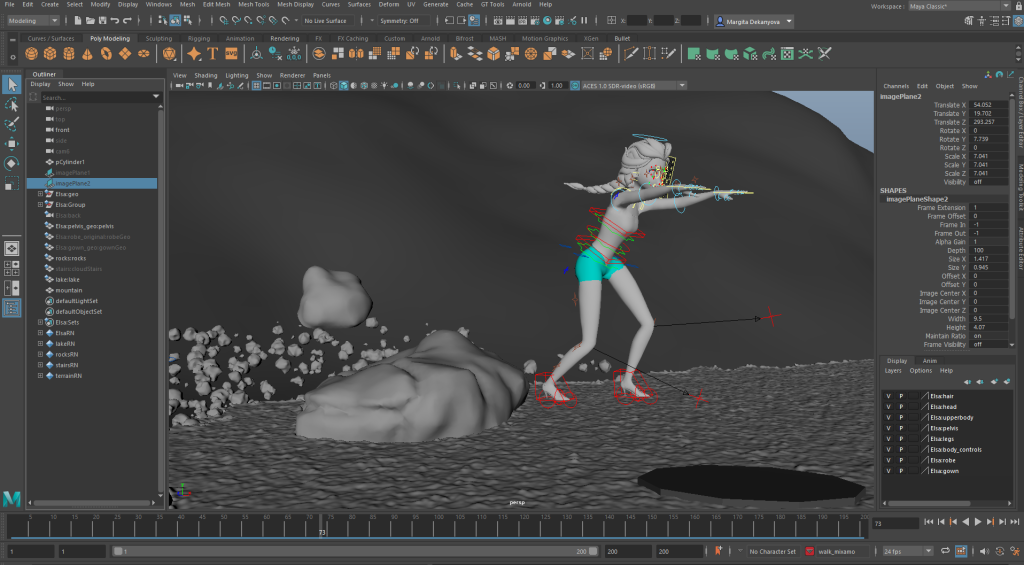Click polygon sphere shelf icon
The width and height of the screenshot is (1024, 565).
[x=31, y=54]
